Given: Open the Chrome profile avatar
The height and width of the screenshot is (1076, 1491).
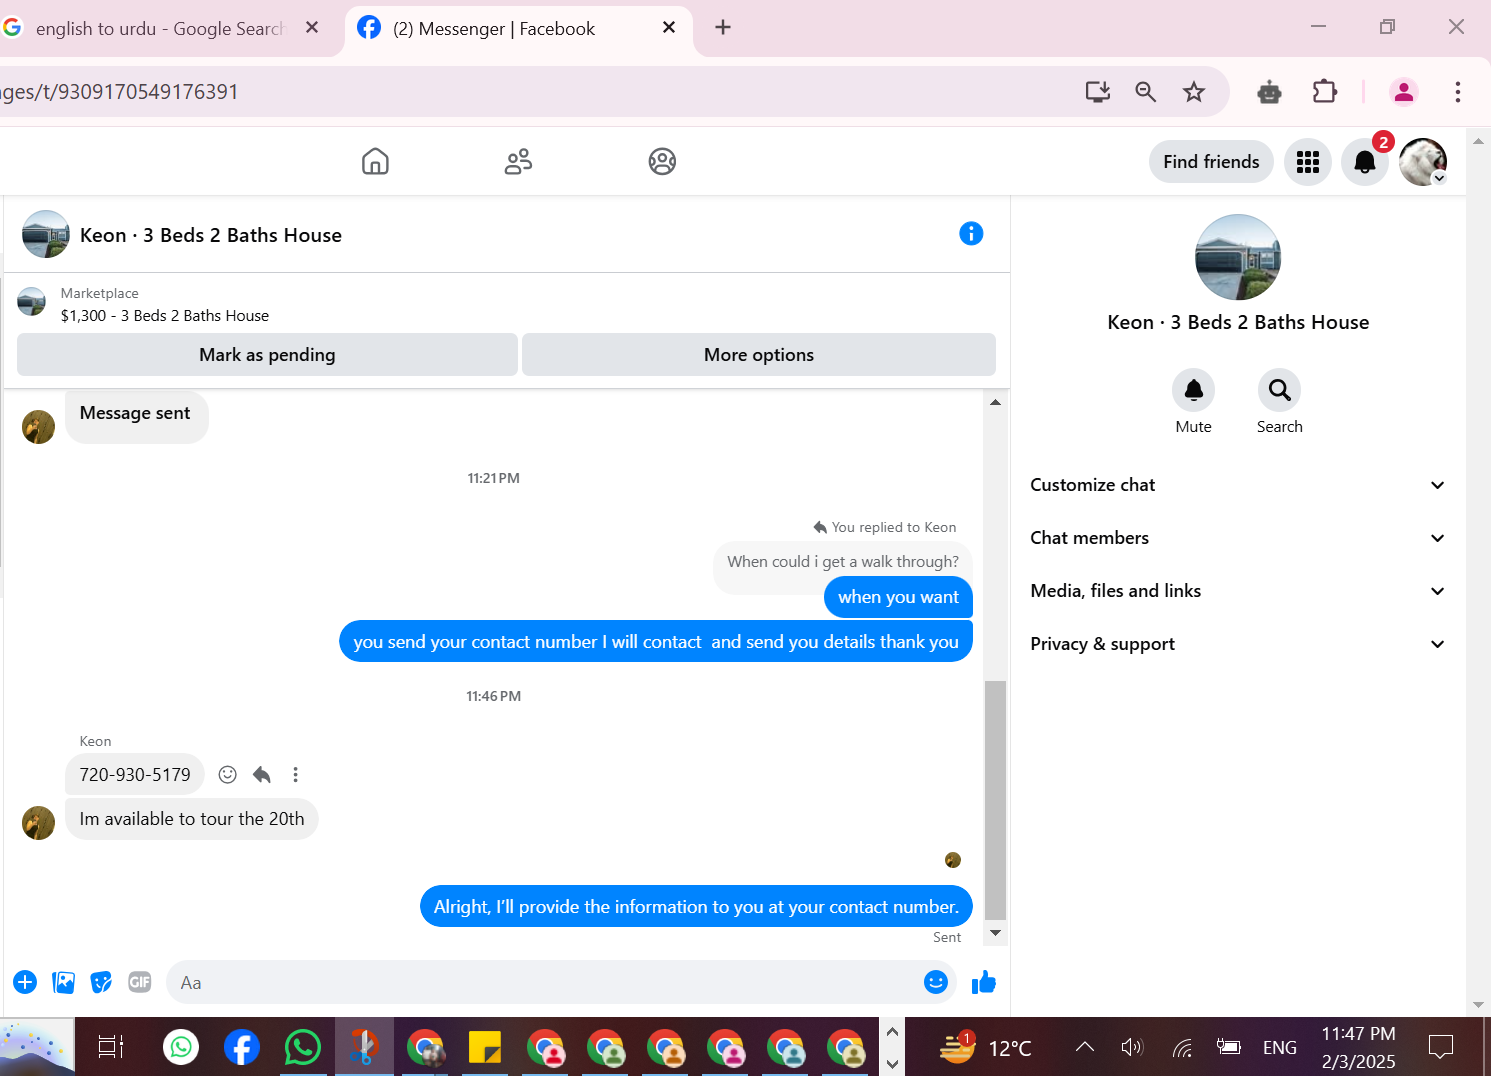Looking at the screenshot, I should click(x=1404, y=92).
